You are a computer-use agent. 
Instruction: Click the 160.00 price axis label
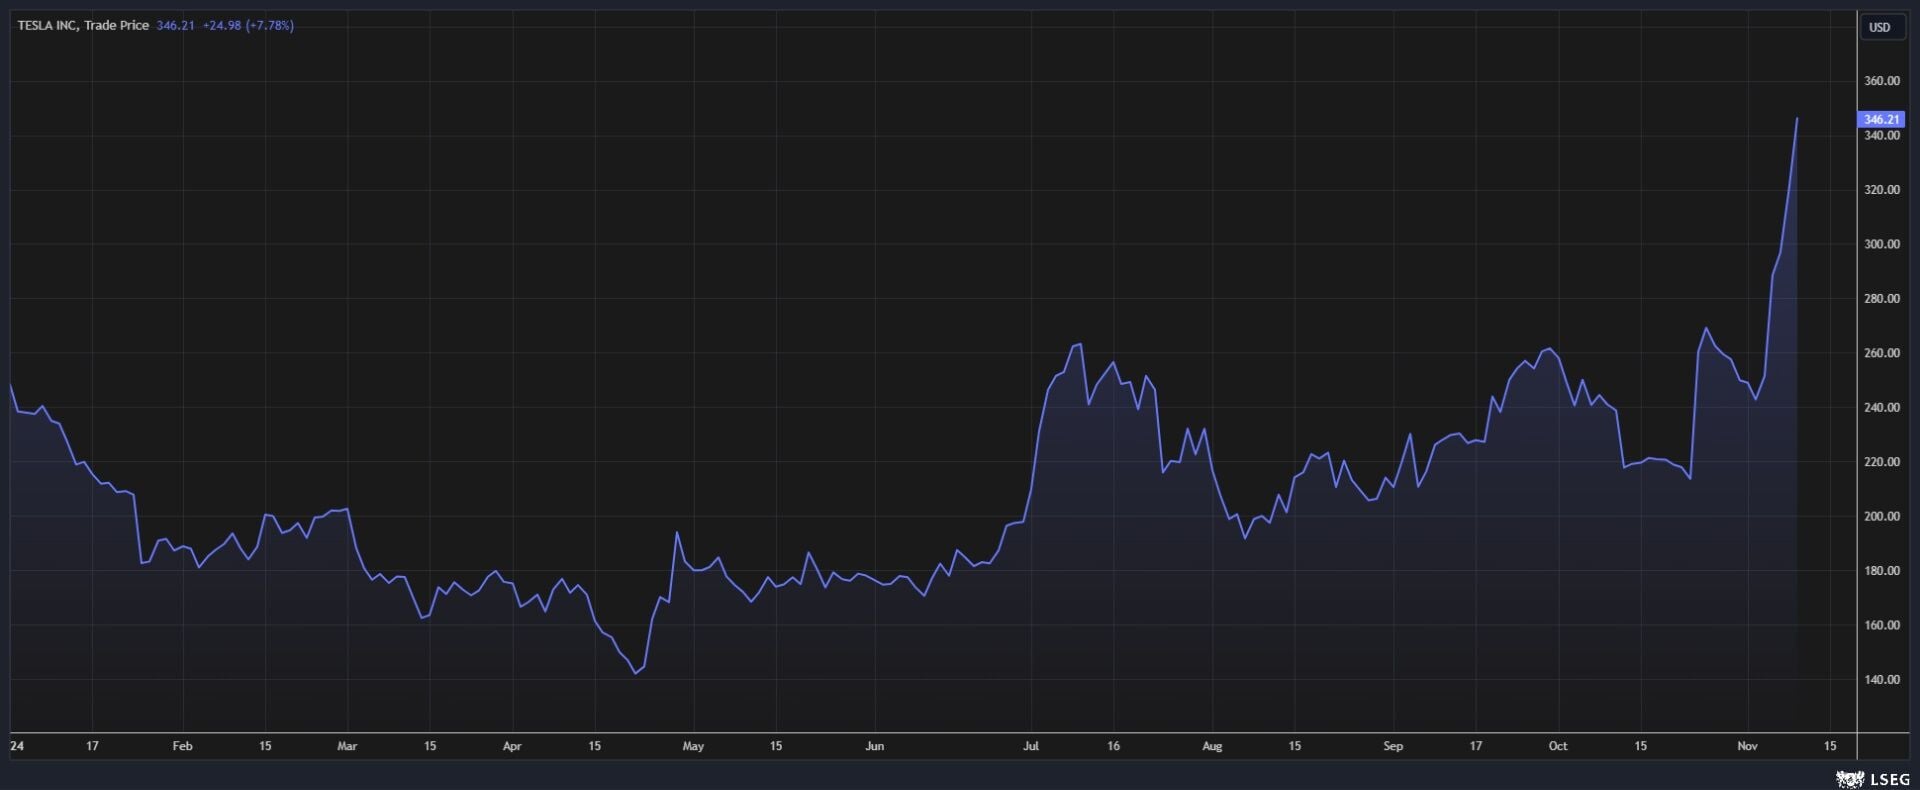pos(1882,625)
